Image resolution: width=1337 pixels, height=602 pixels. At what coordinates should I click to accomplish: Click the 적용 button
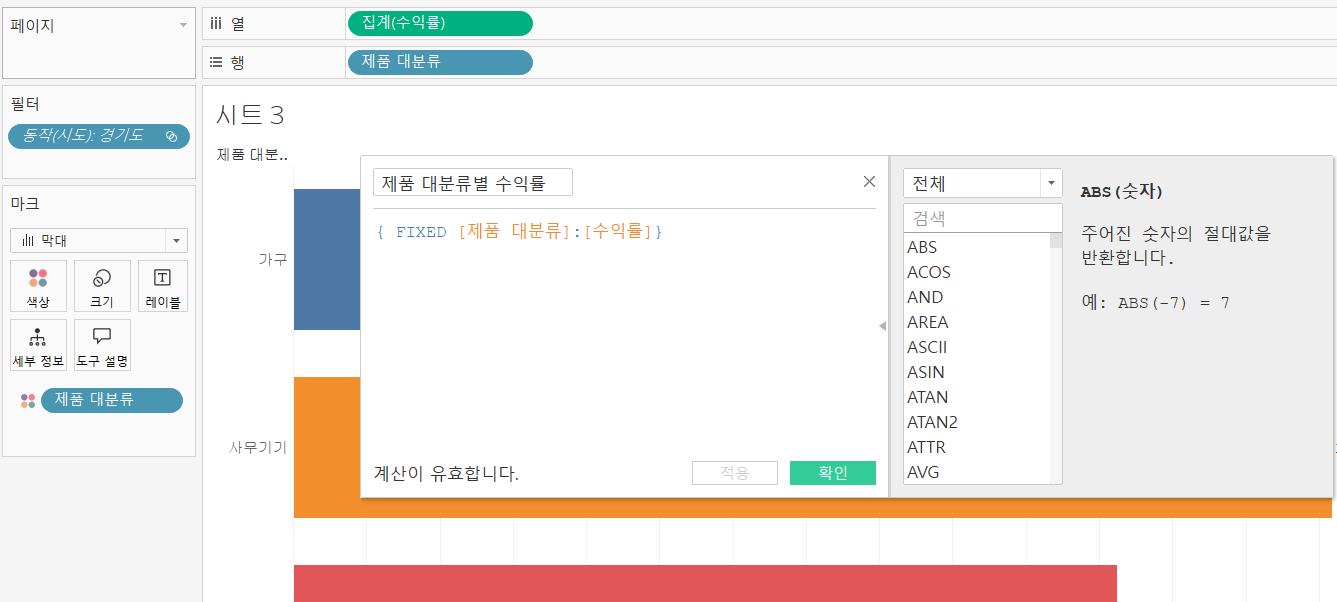click(735, 473)
